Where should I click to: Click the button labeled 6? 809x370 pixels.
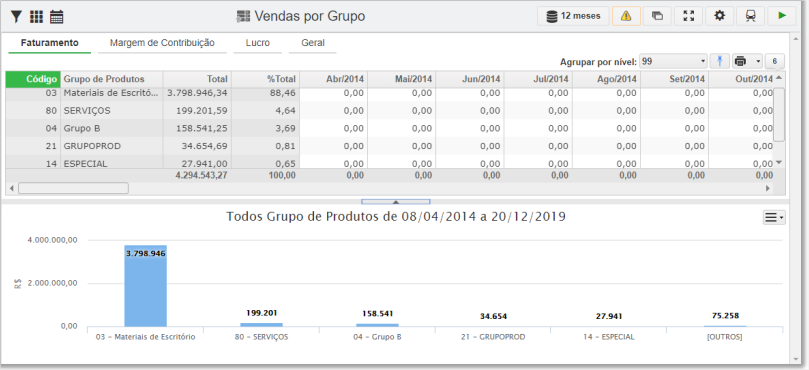[775, 61]
